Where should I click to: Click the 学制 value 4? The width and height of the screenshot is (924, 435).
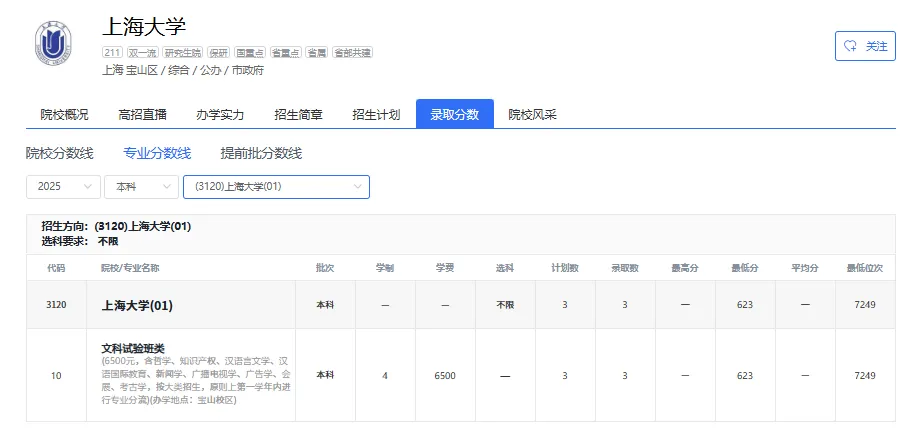(x=385, y=375)
